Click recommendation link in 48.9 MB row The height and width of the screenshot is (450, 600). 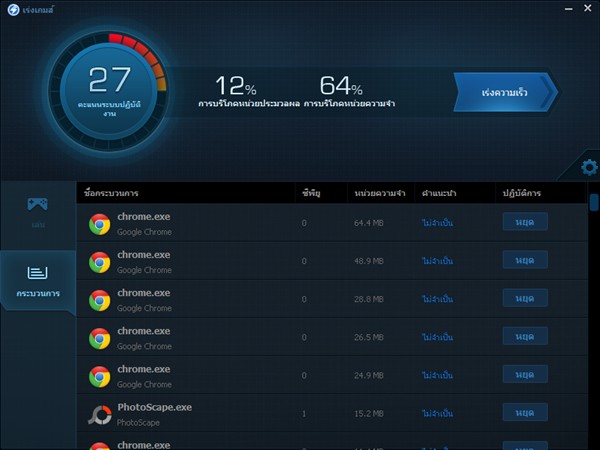point(437,261)
